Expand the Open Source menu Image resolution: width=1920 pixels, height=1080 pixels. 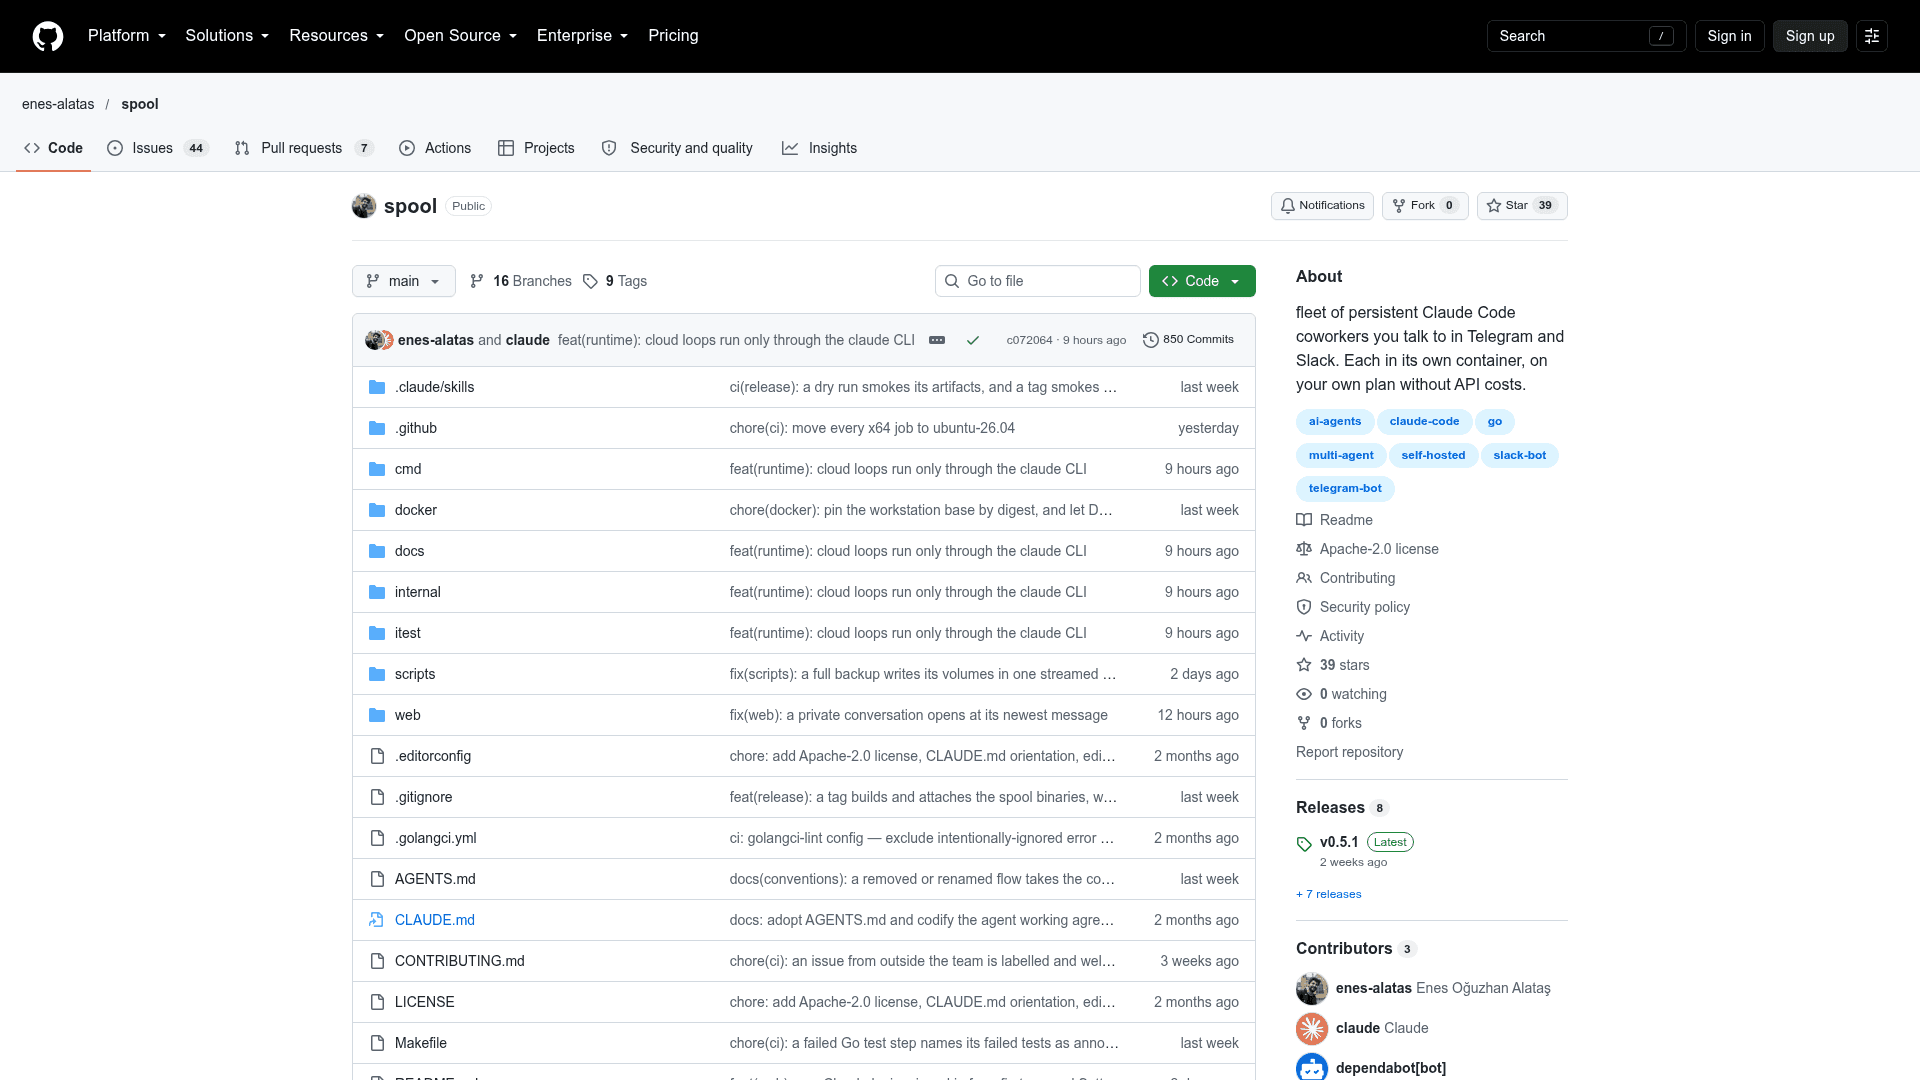(x=461, y=36)
